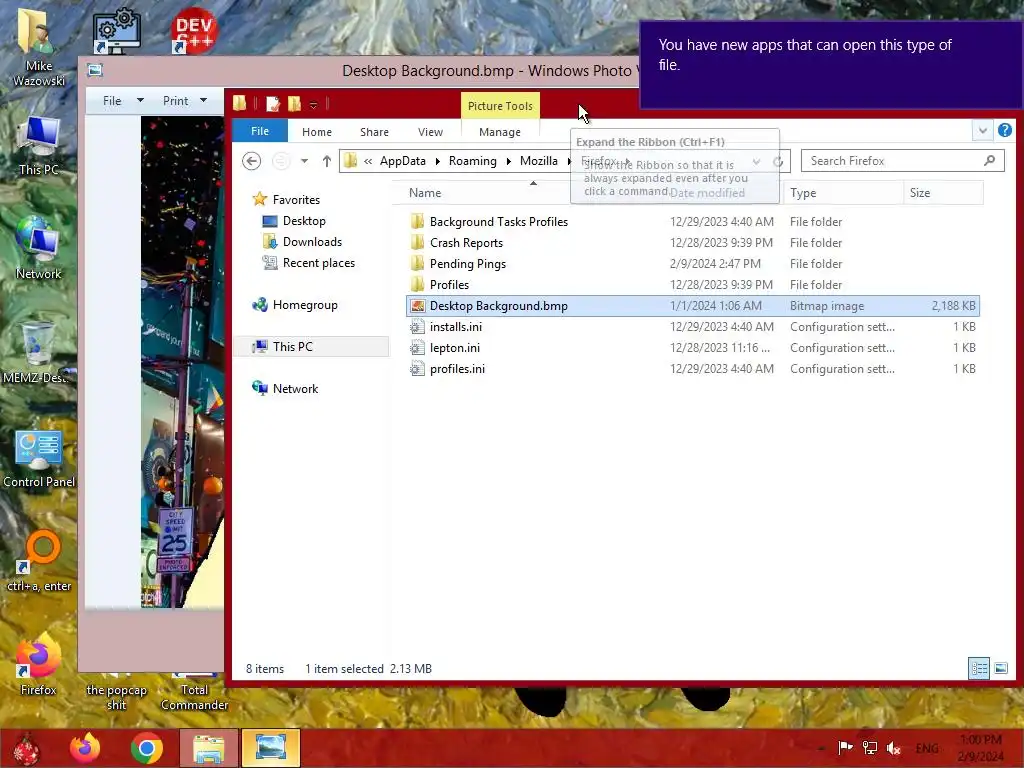Click the Explorer window folder icon in title bar
This screenshot has width=1024, height=768.
tap(240, 103)
